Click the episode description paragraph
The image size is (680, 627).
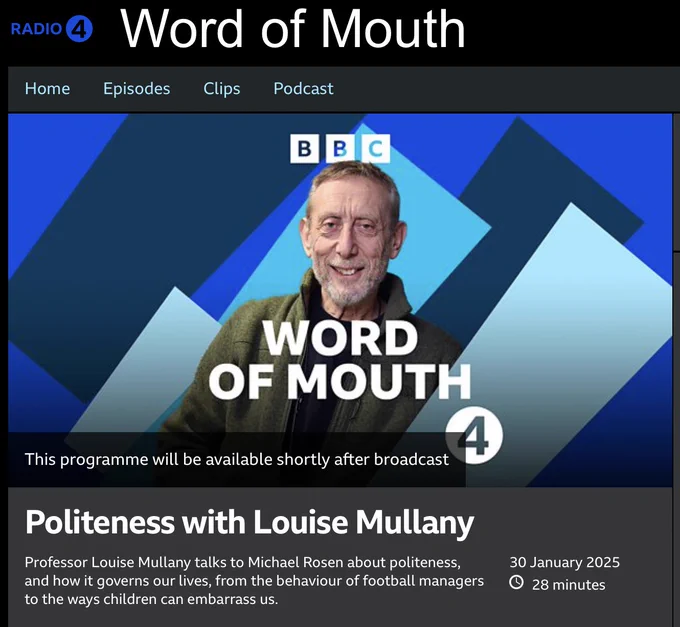[254, 581]
